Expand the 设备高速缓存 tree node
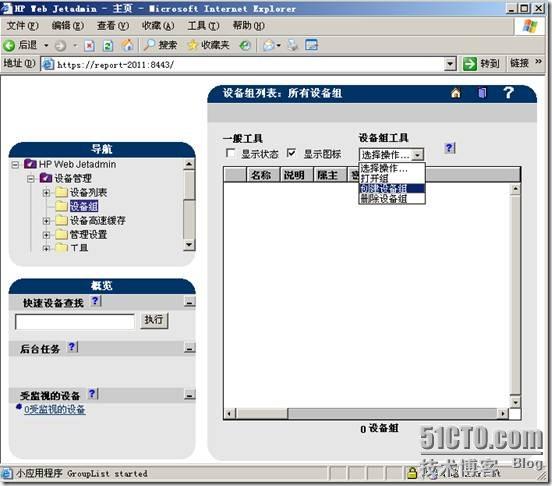This screenshot has height=486, width=552. pos(46,221)
